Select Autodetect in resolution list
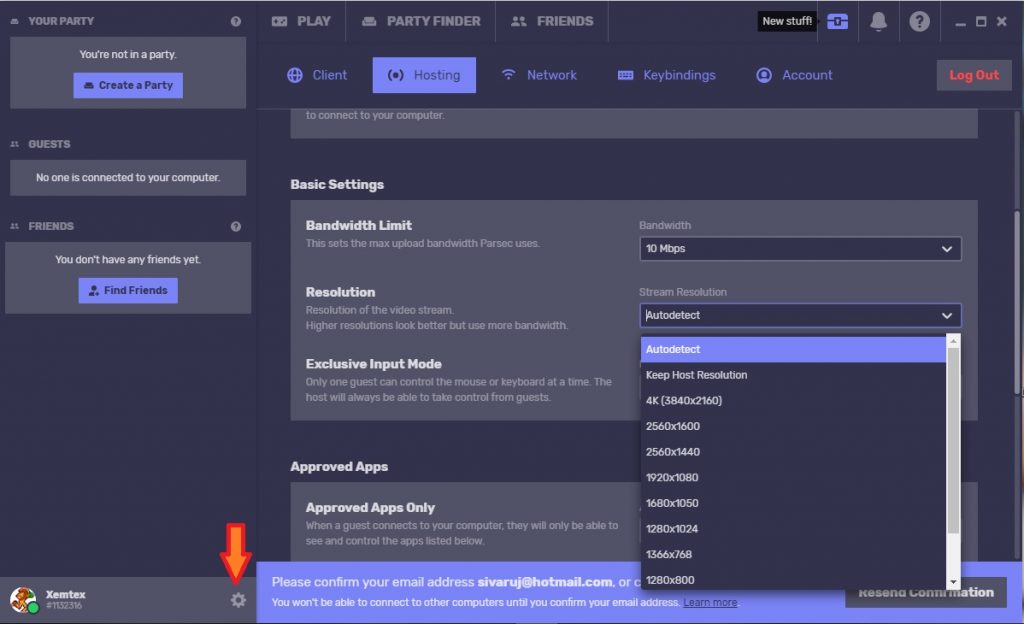Viewport: 1024px width, 624px height. tap(793, 349)
